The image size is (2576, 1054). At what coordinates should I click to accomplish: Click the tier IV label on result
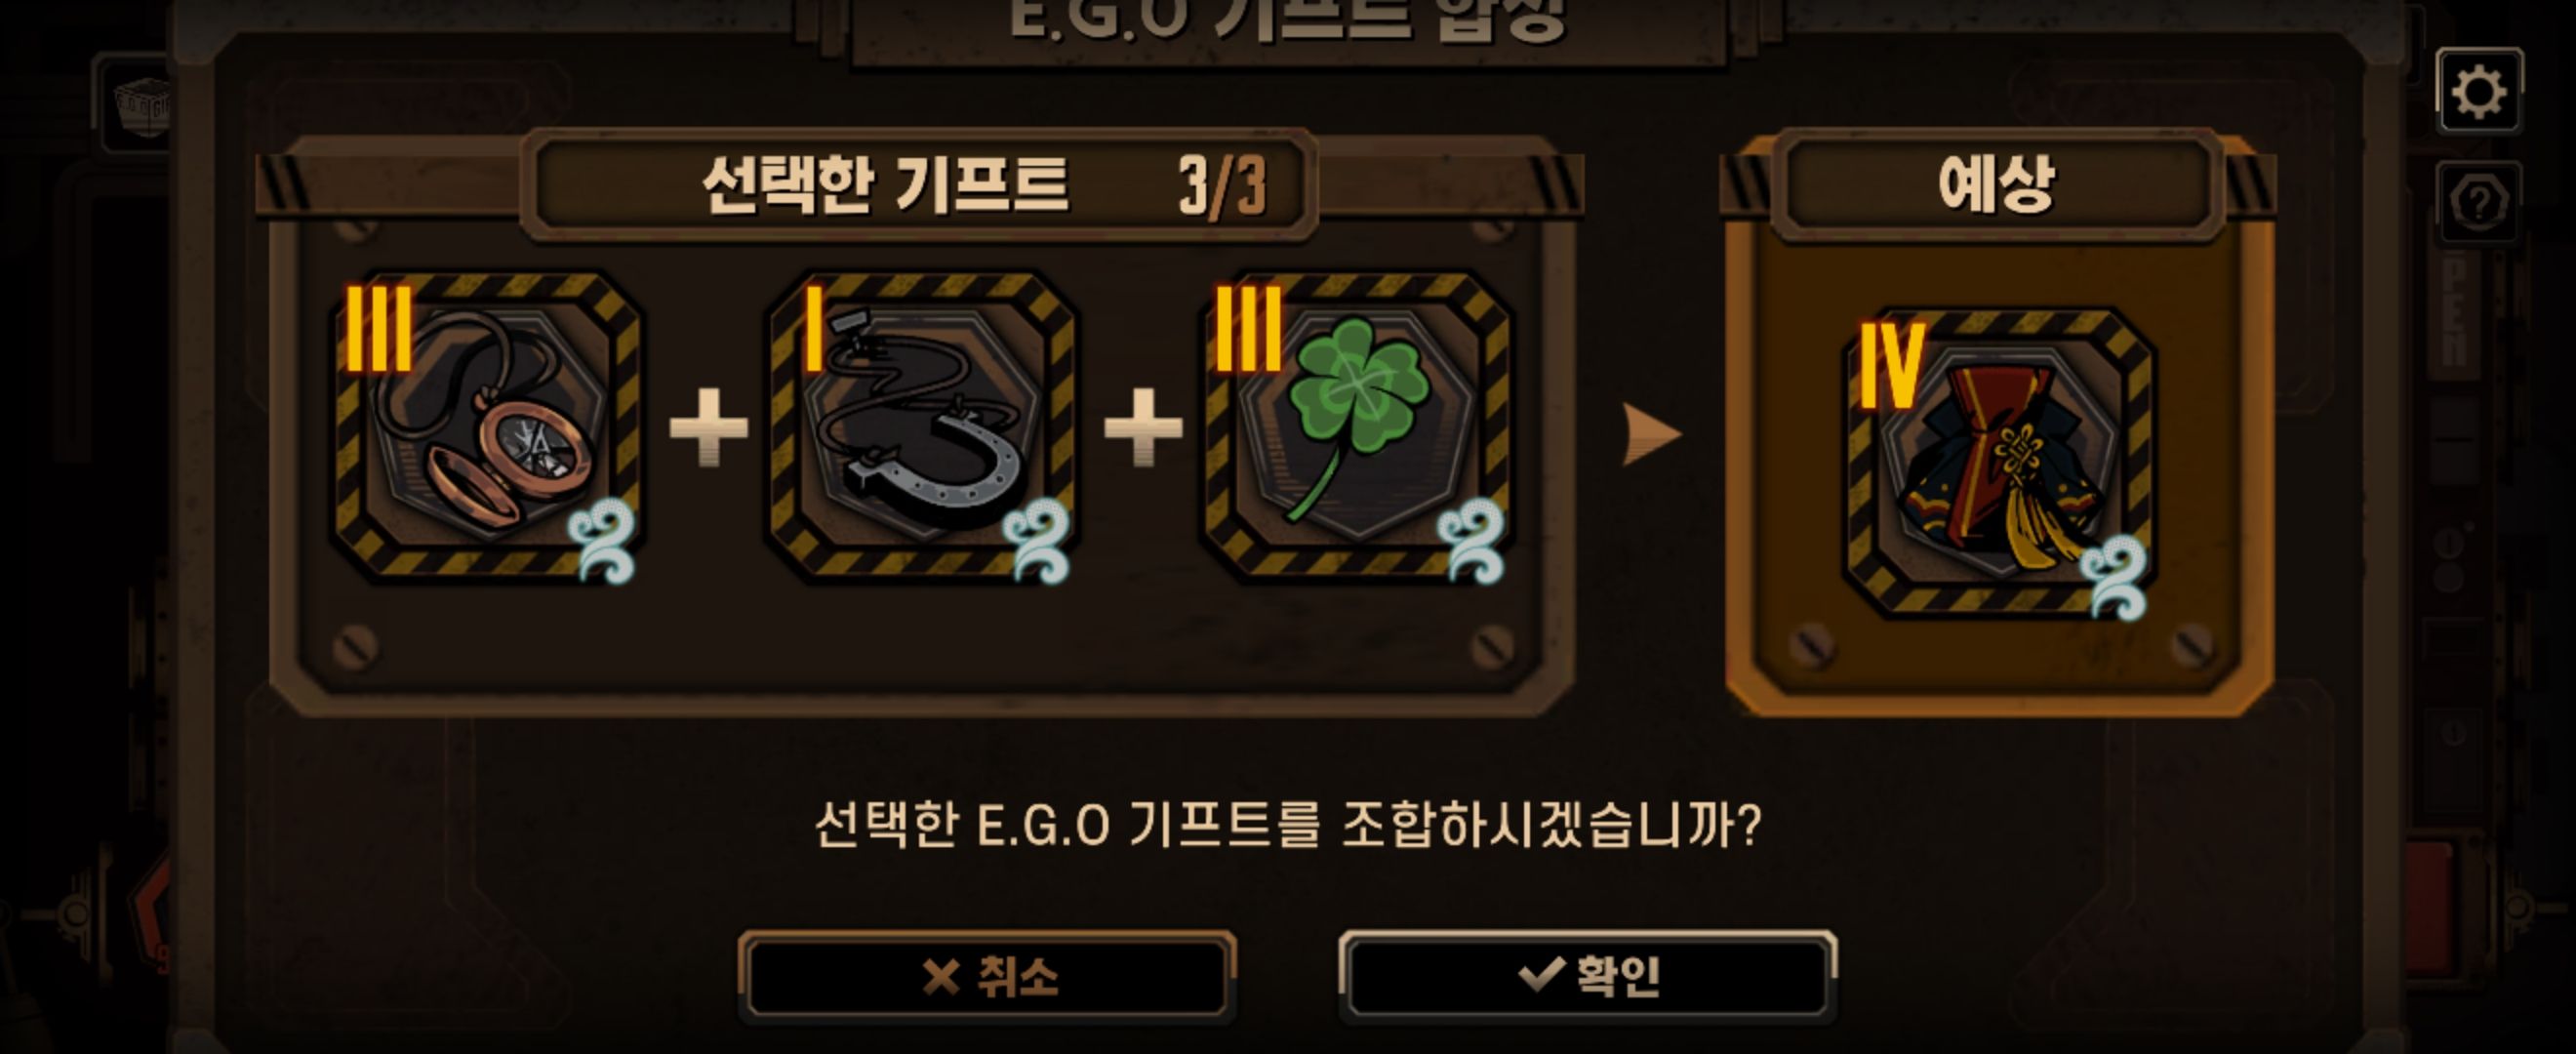click(1891, 365)
